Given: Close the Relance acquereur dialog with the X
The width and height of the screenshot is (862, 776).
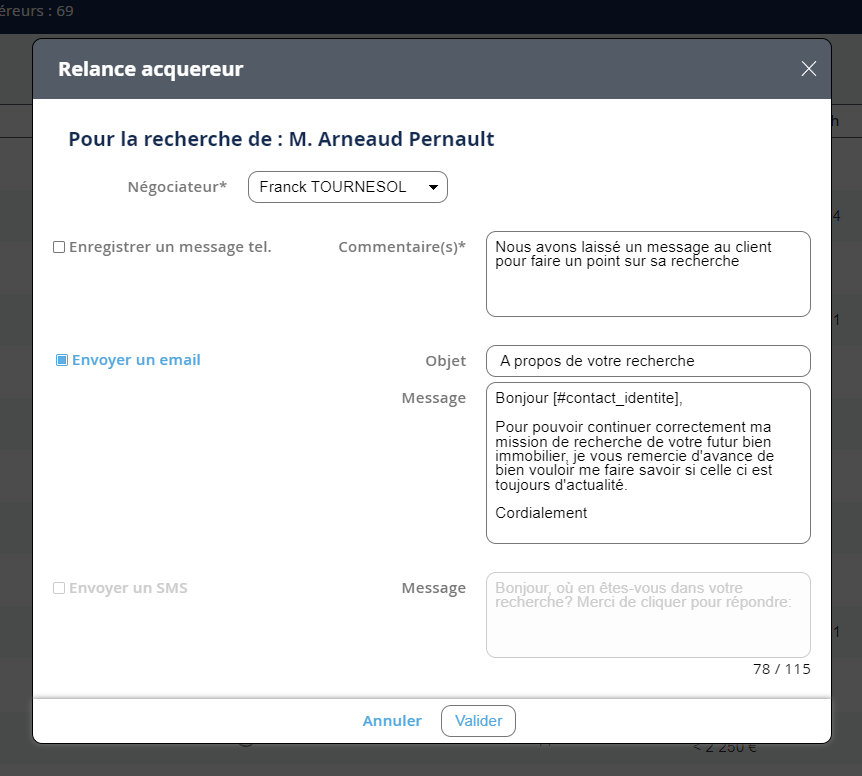Looking at the screenshot, I should pos(808,69).
